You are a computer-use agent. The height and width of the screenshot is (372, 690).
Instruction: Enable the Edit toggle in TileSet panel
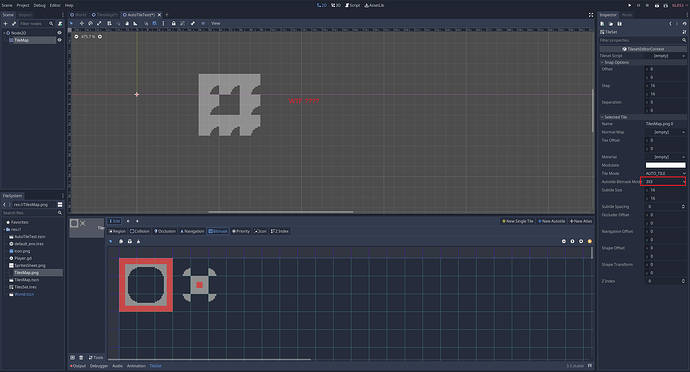[x=115, y=221]
